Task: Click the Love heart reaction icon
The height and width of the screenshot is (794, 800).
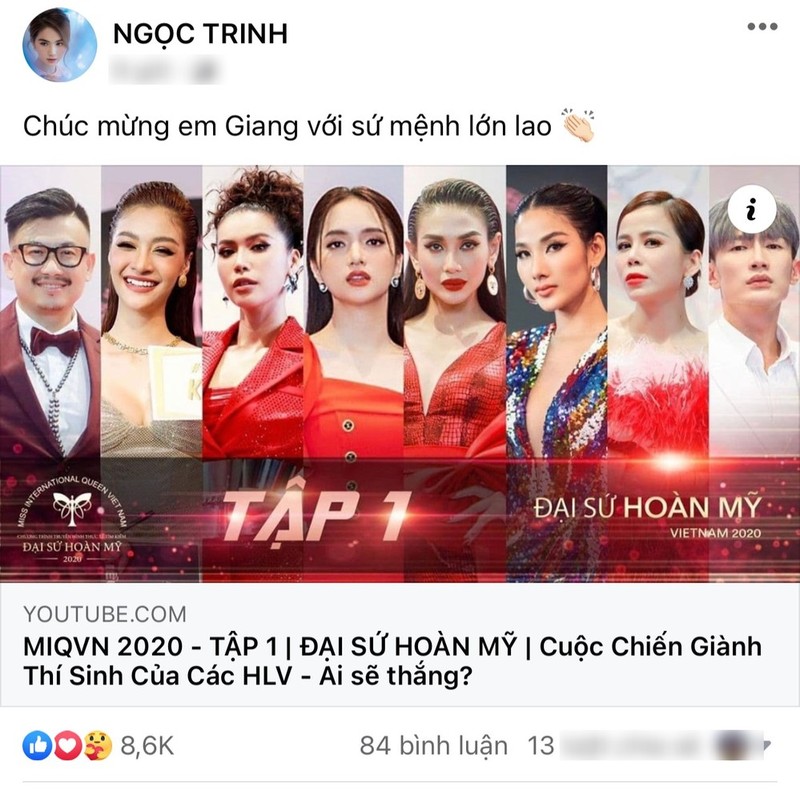Action: pos(67,746)
